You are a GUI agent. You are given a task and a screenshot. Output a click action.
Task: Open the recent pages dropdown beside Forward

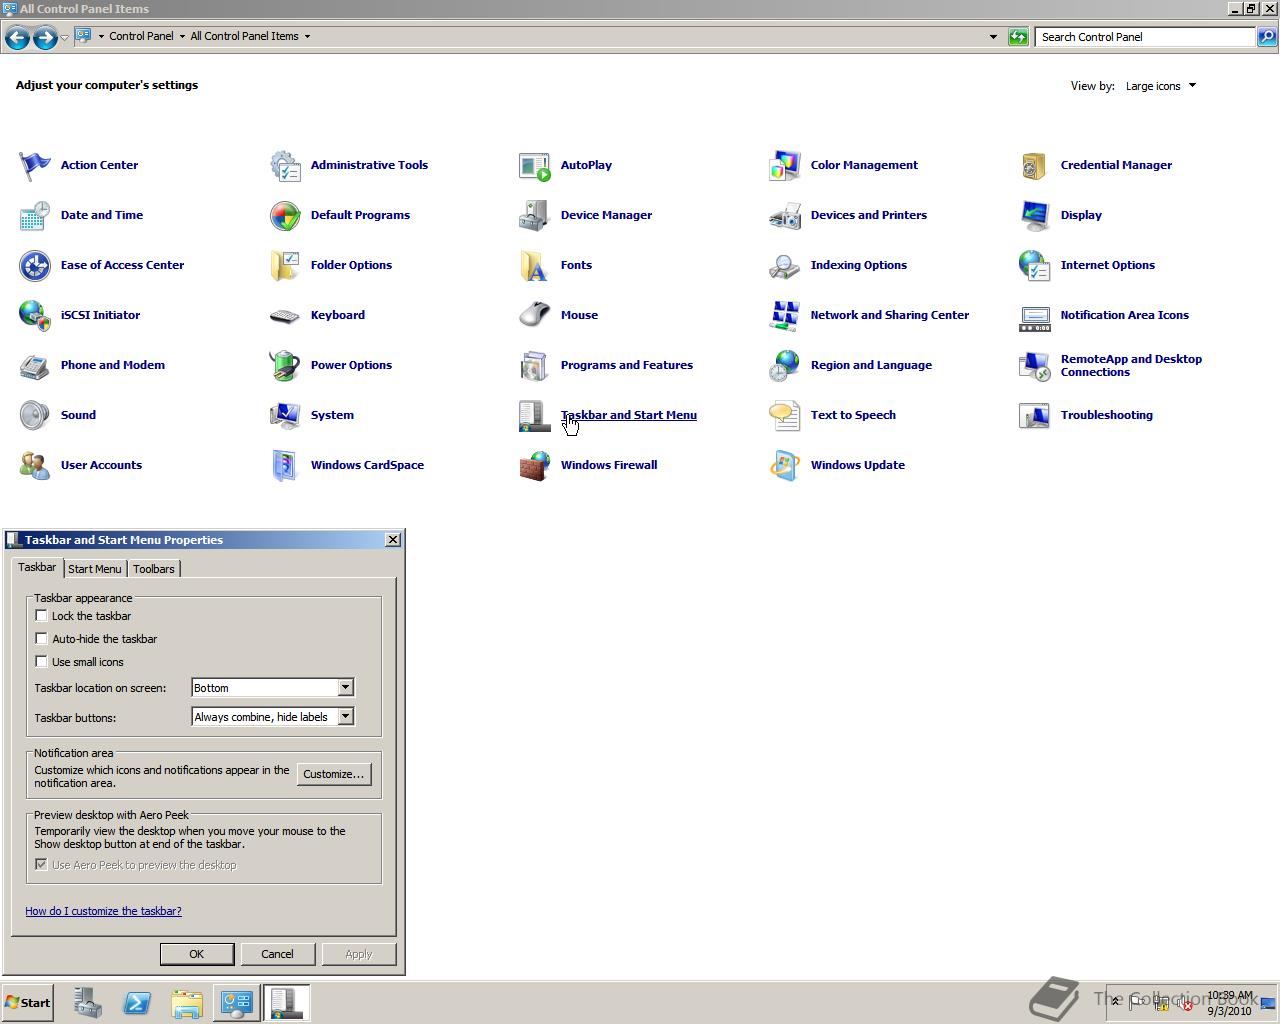[64, 37]
